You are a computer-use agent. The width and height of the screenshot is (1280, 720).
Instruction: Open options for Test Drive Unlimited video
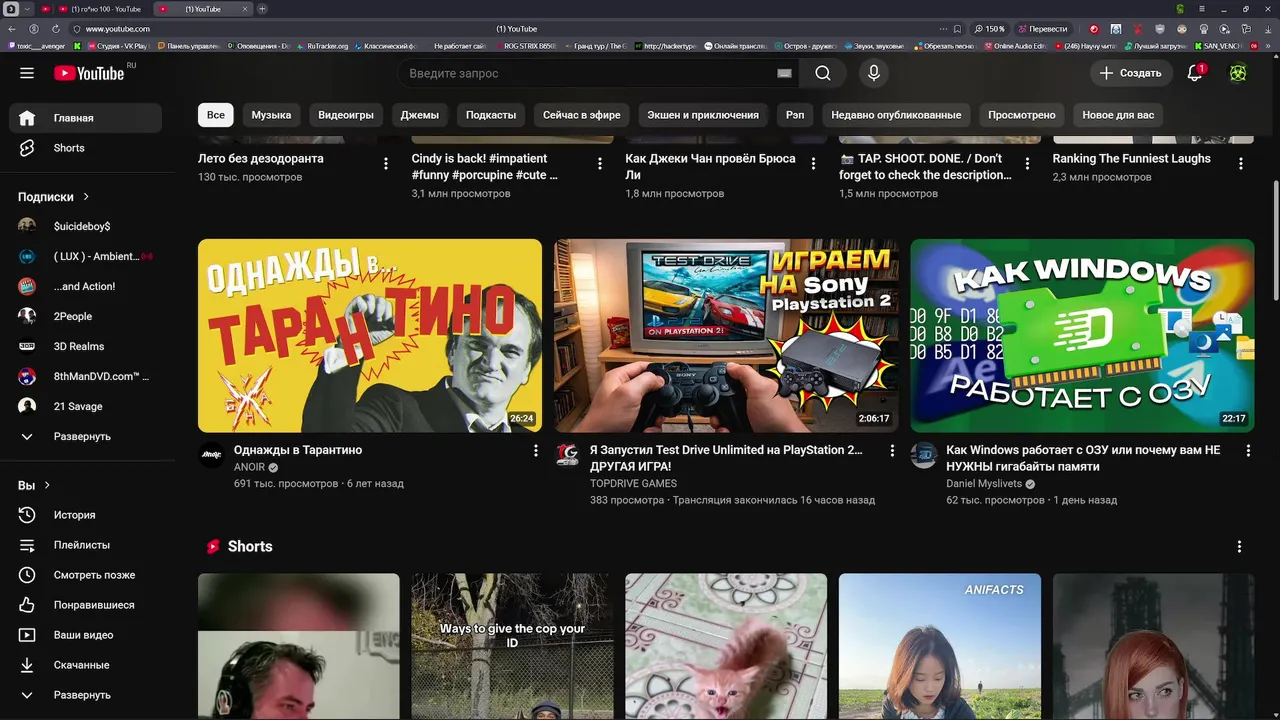[x=892, y=451]
